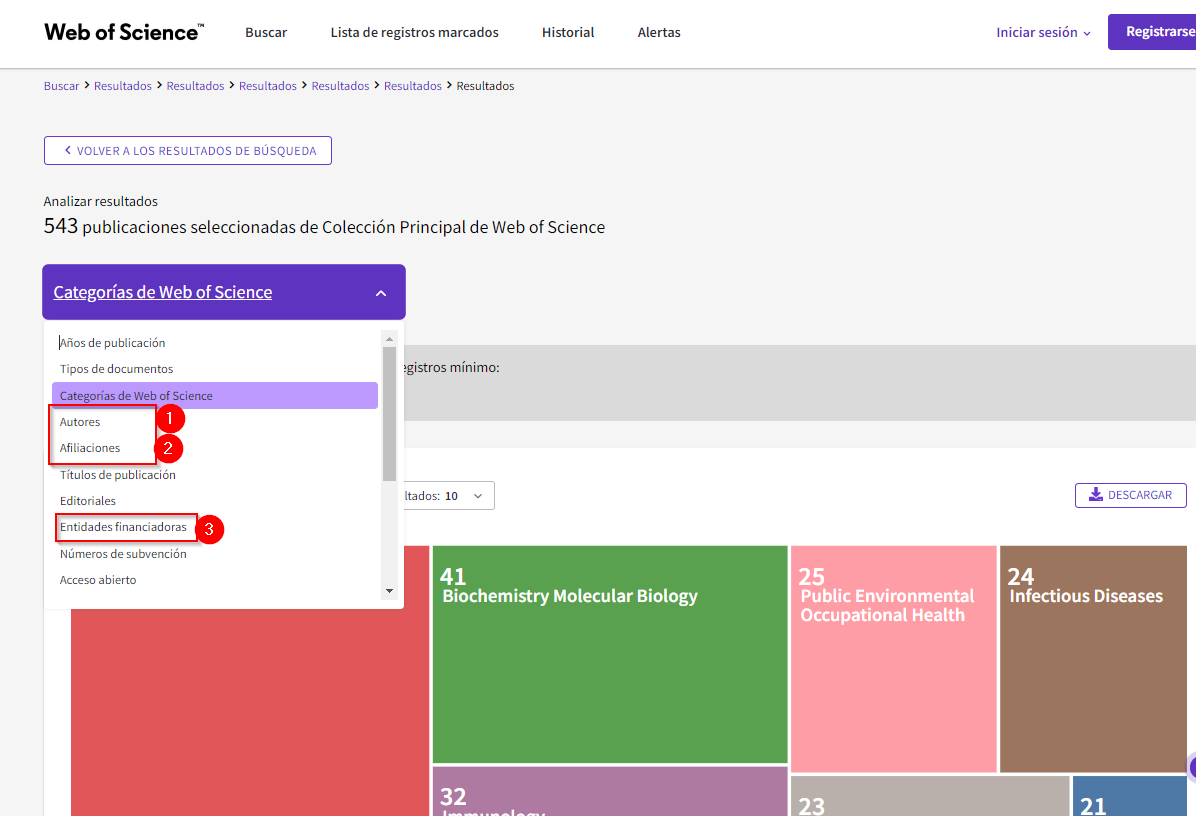Open the results count dropdown showing 10
The height and width of the screenshot is (816, 1196).
(449, 496)
